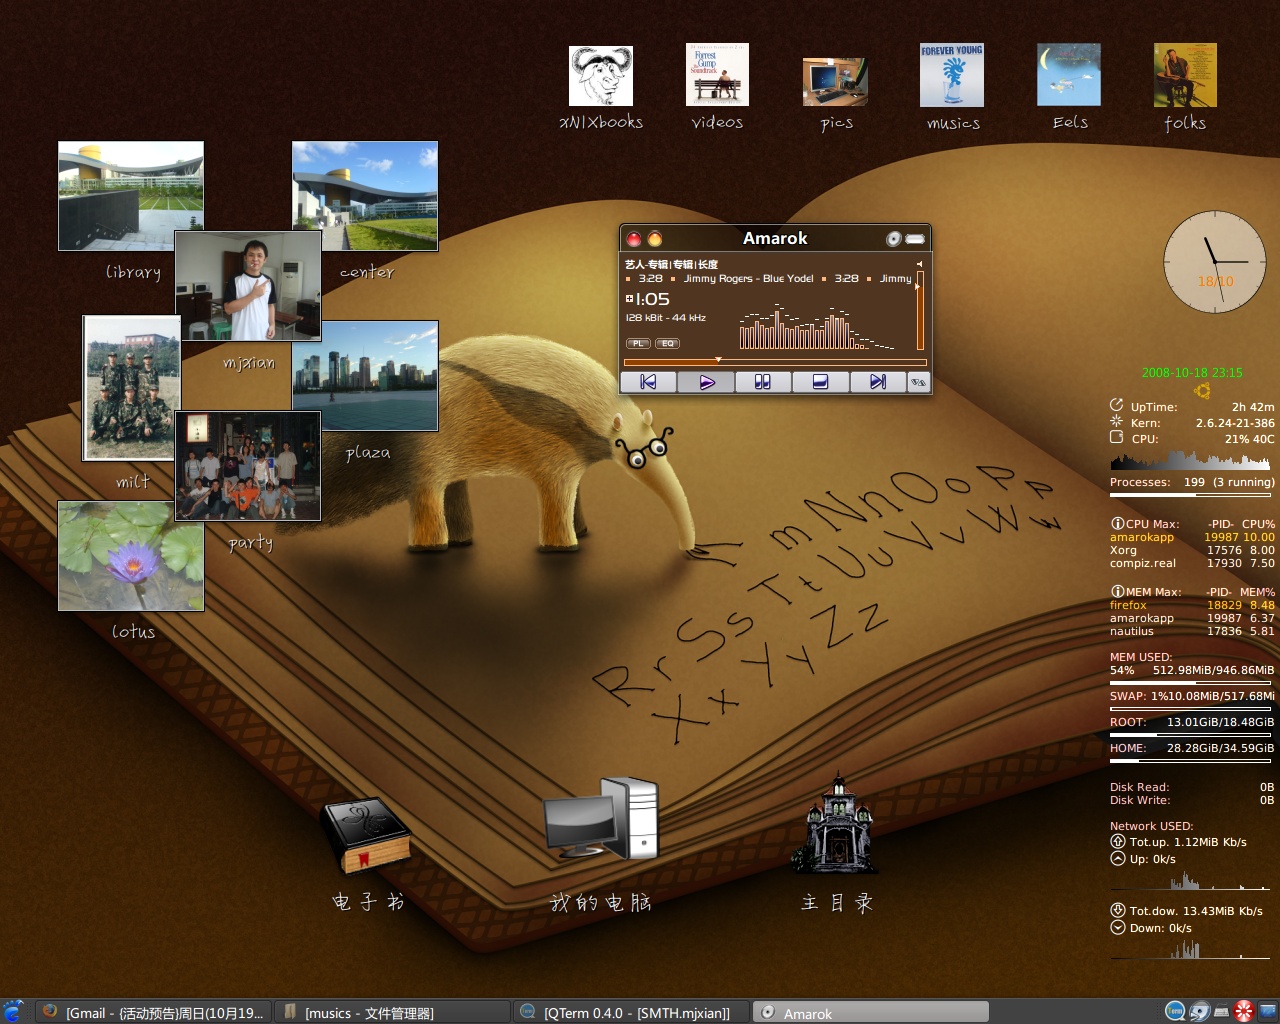Switch to Amarok taskbar entry

pyautogui.click(x=870, y=1012)
